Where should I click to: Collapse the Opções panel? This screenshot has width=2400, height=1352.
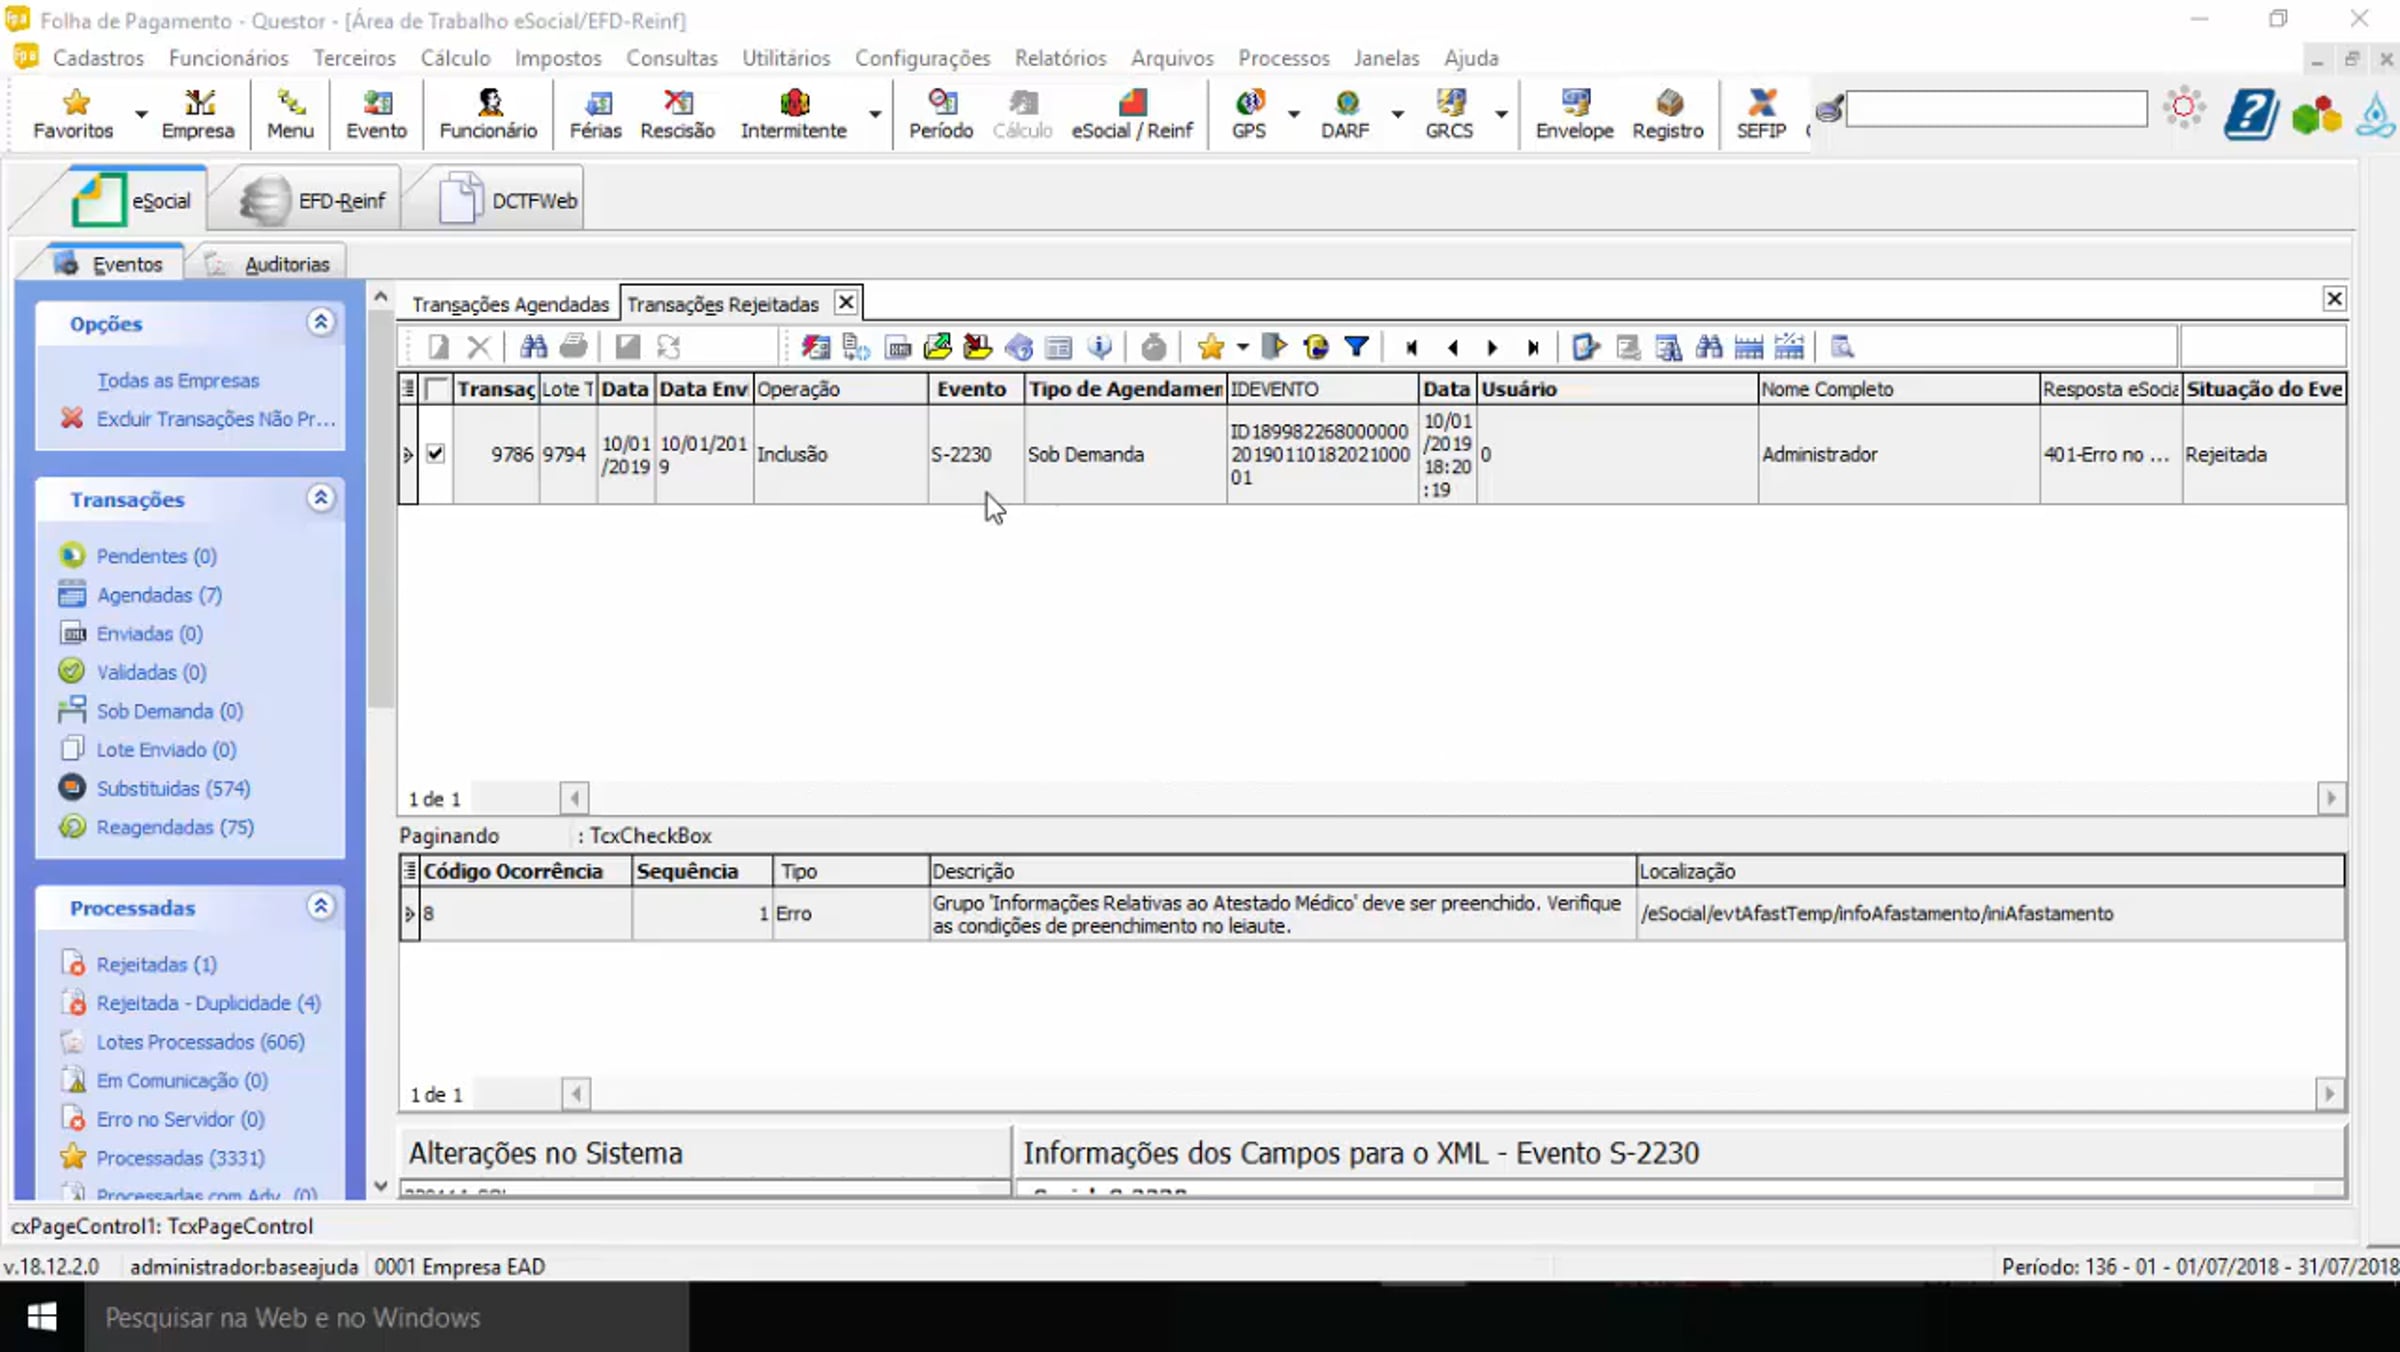tap(320, 322)
